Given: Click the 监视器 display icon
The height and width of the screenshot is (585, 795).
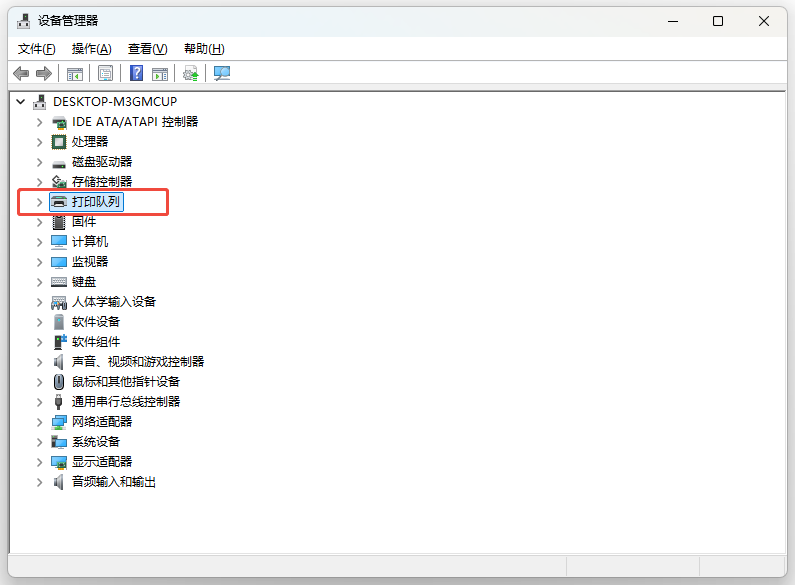Looking at the screenshot, I should pos(59,262).
